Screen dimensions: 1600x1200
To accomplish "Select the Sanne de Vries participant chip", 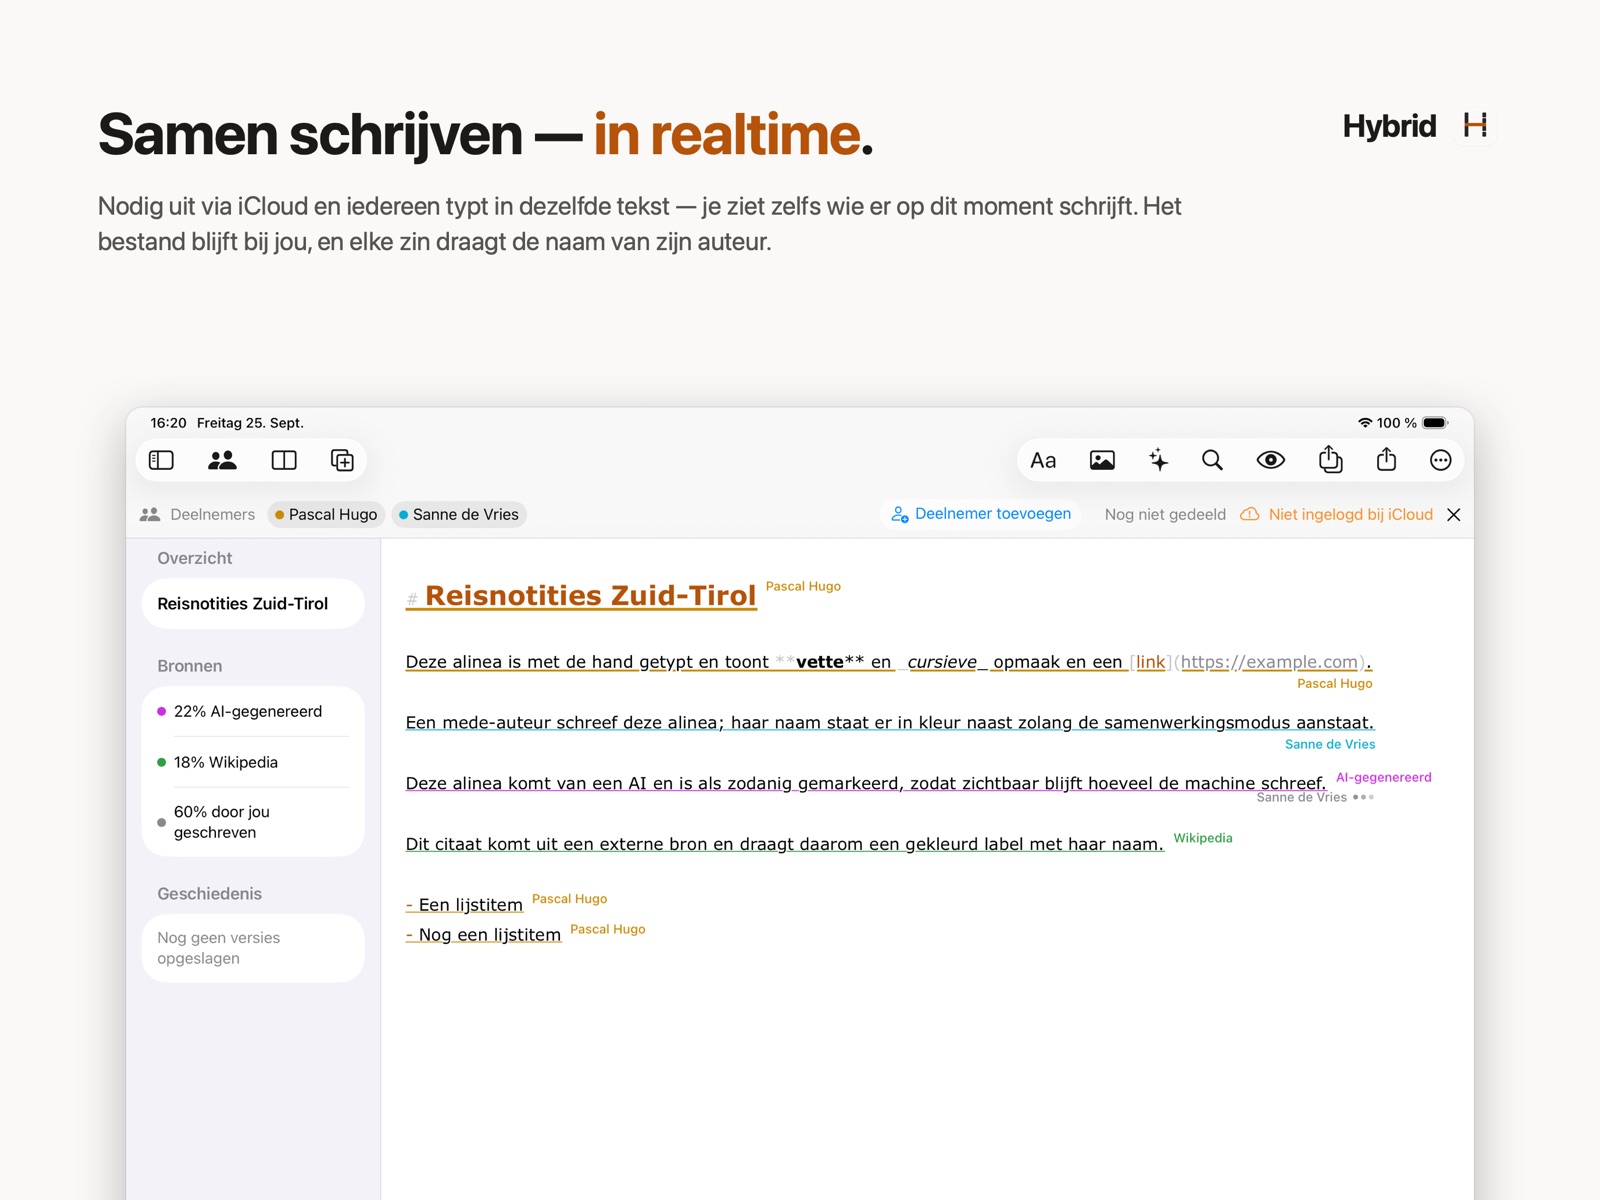I will click(x=459, y=514).
